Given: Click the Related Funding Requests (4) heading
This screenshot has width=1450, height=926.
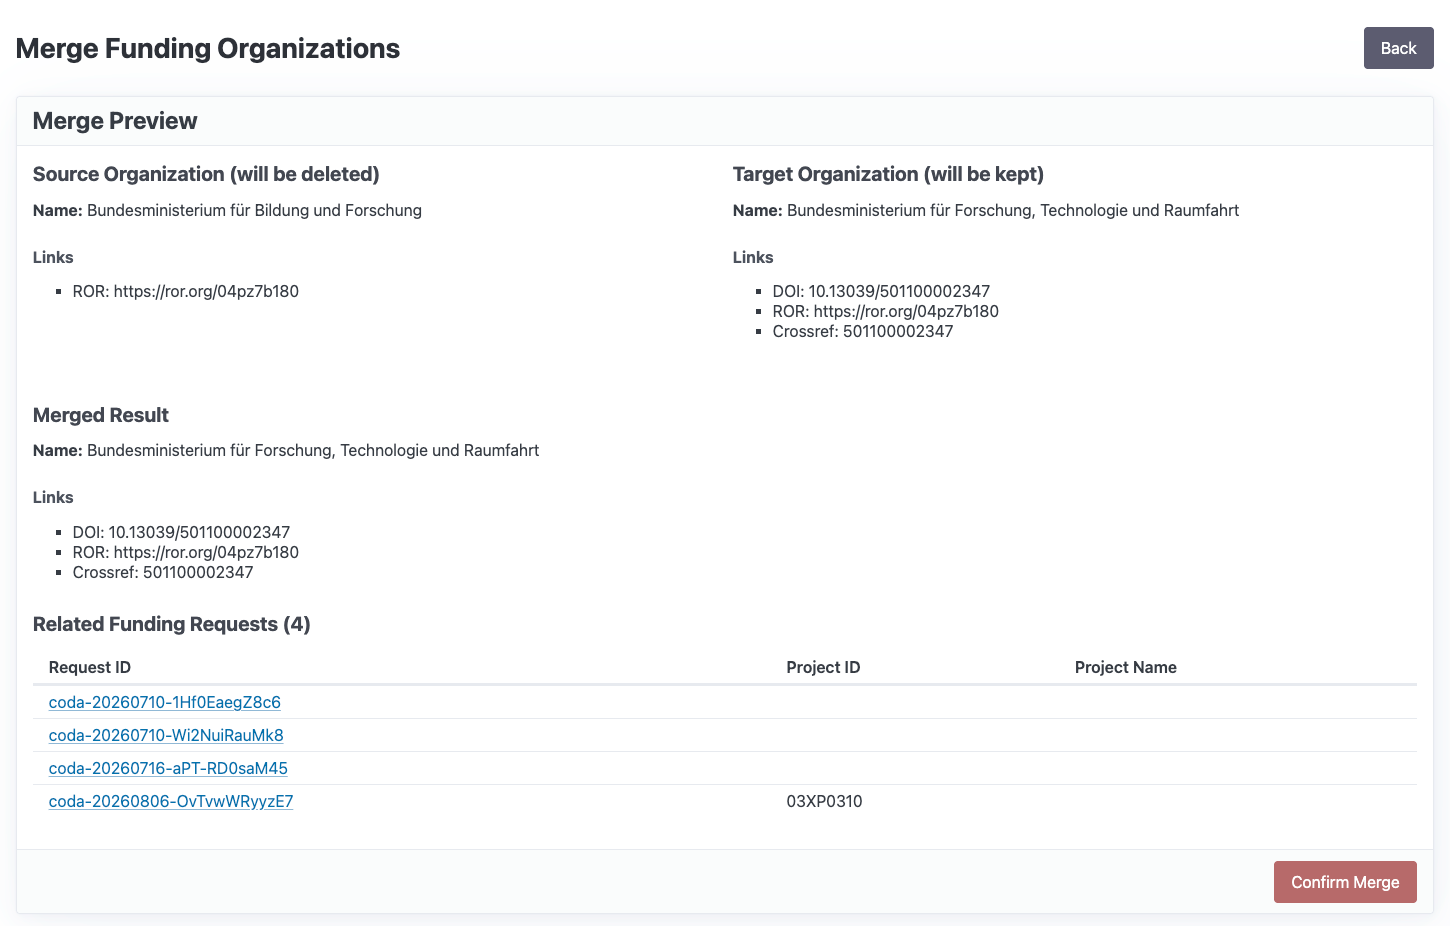Looking at the screenshot, I should pyautogui.click(x=172, y=624).
